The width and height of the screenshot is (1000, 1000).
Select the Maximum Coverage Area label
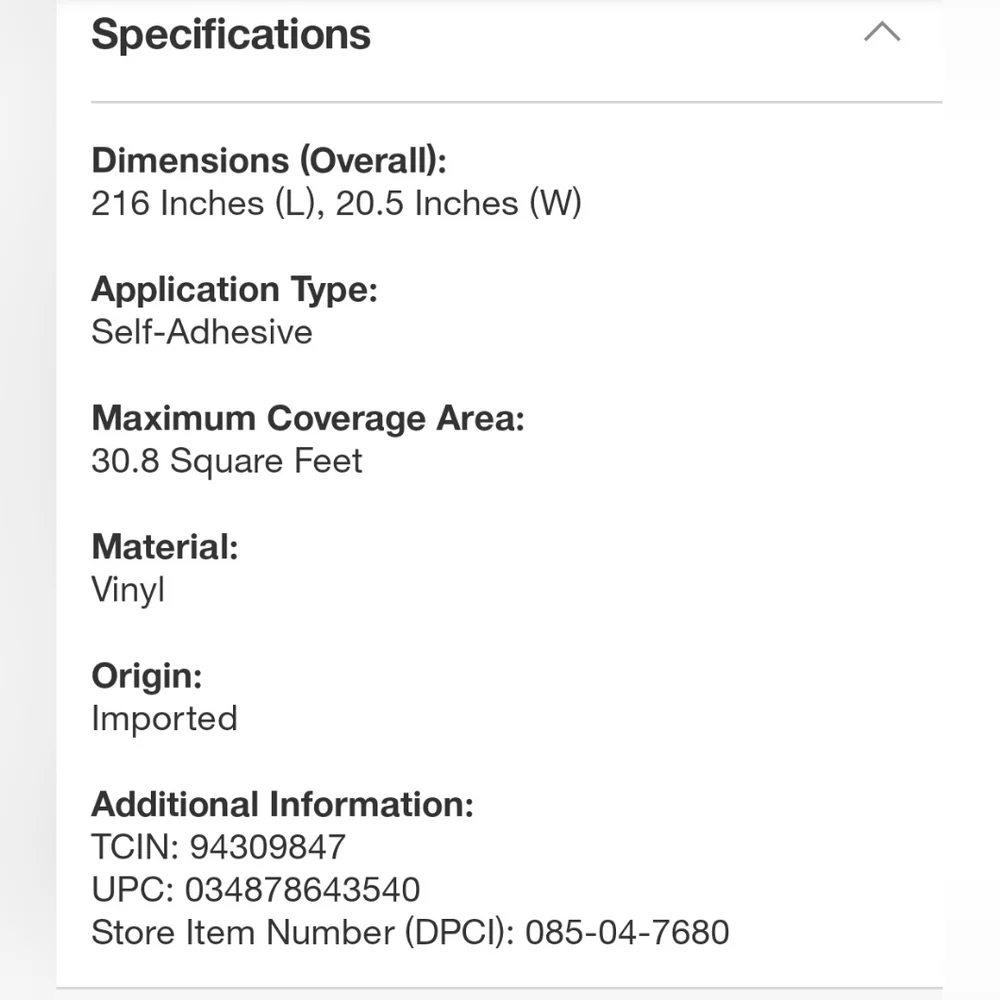307,418
